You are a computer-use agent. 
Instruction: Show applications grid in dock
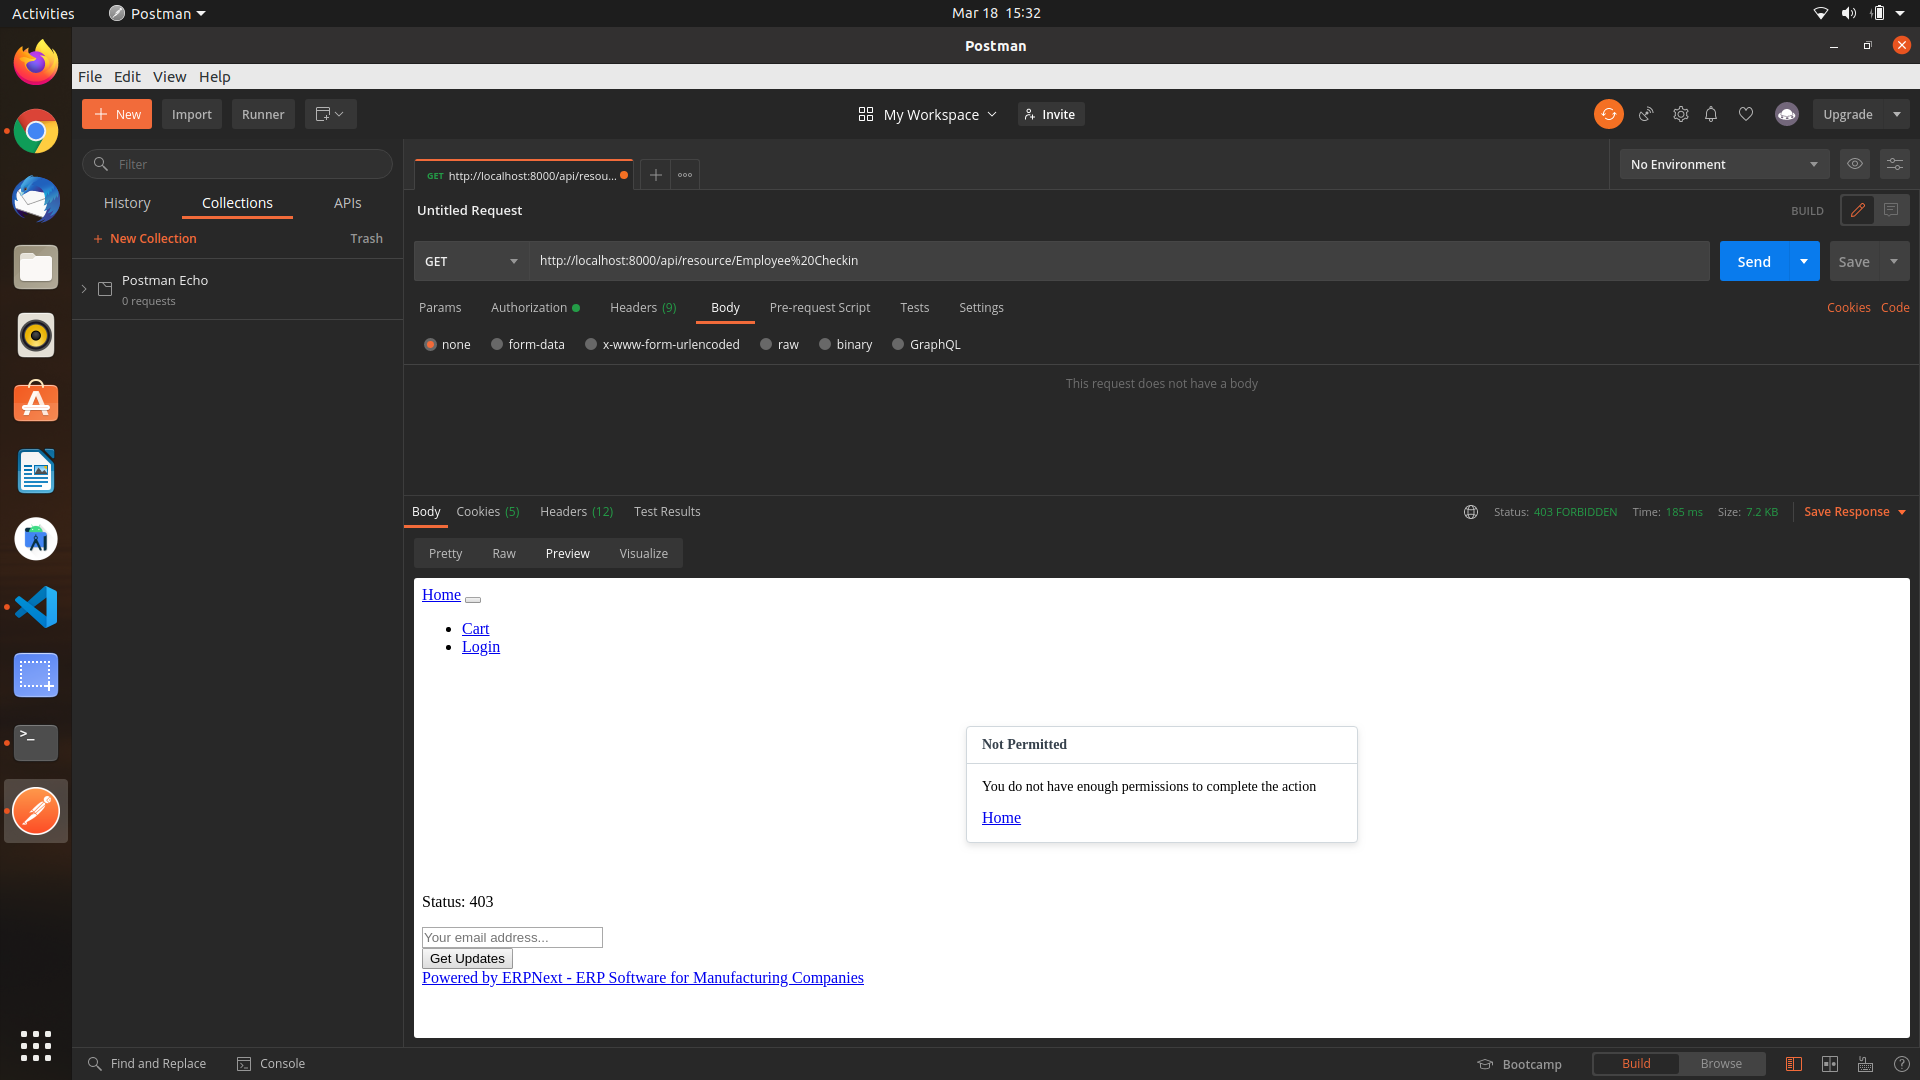[36, 1046]
